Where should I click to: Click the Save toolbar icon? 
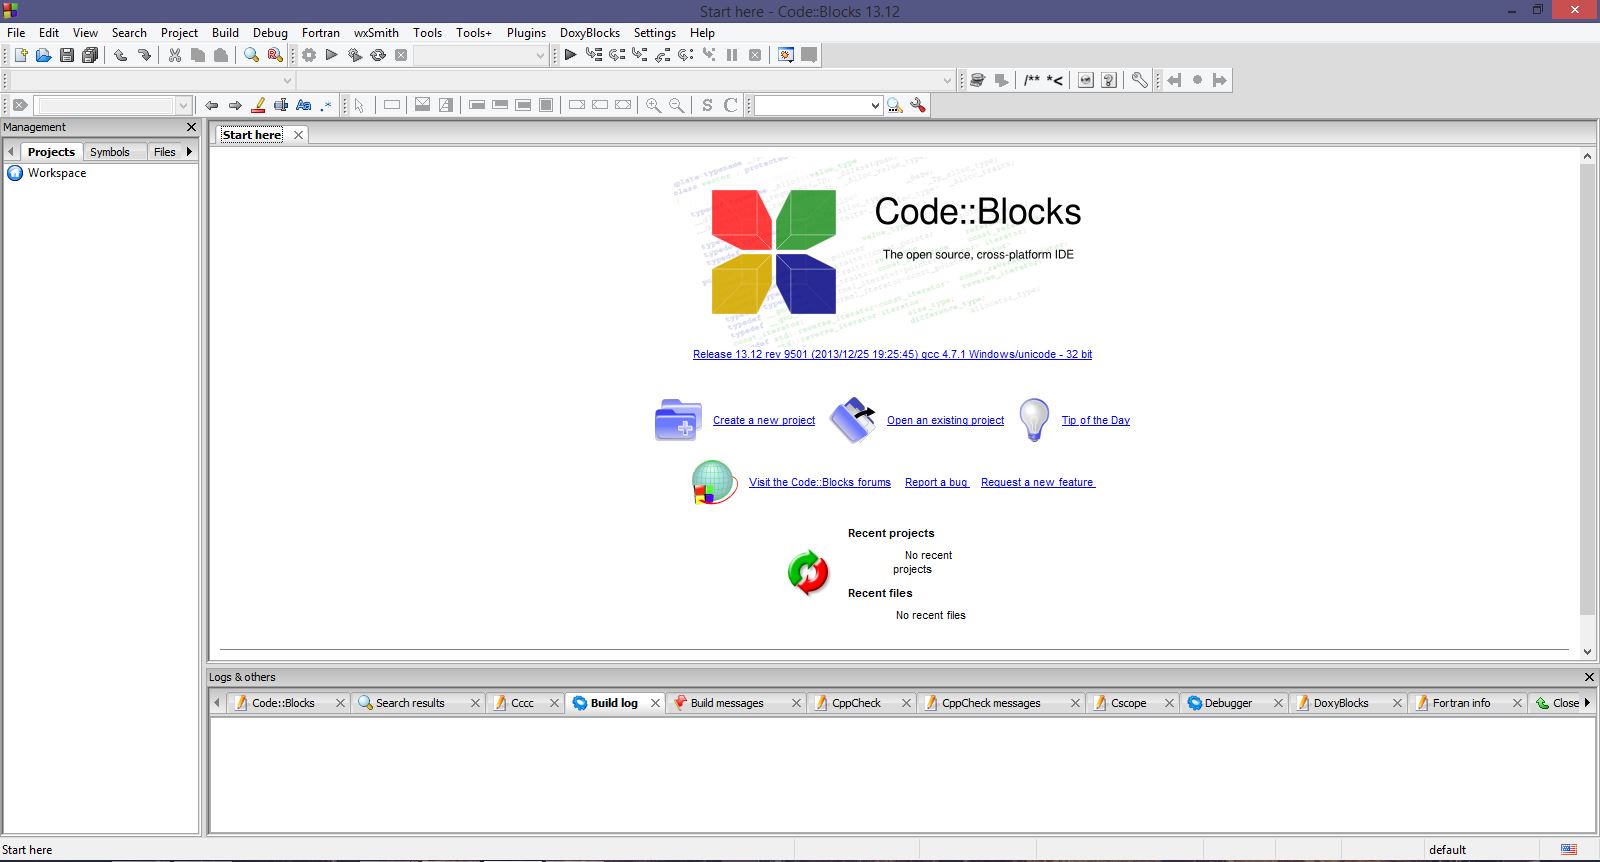point(67,55)
